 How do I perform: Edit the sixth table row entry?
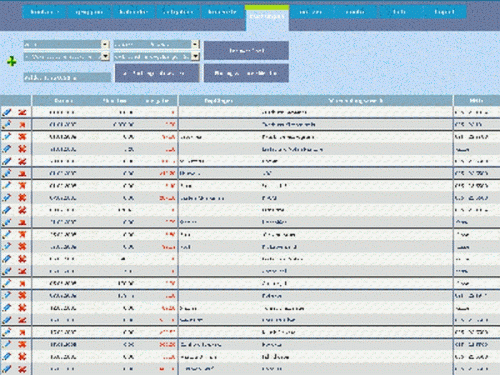pos(7,173)
